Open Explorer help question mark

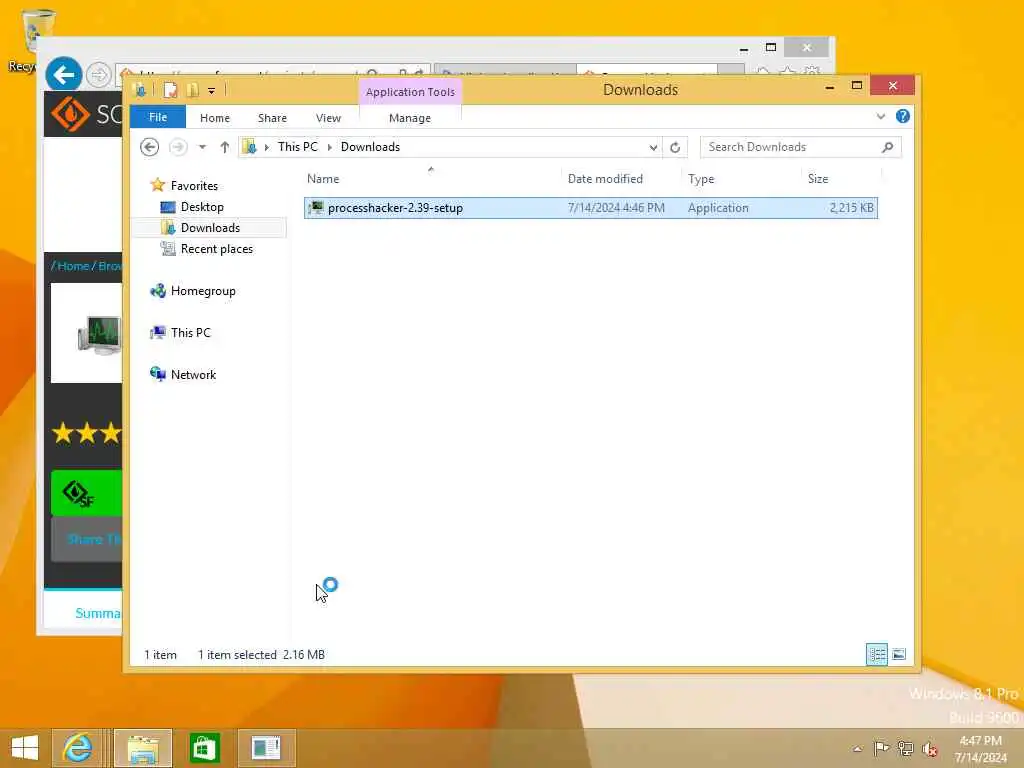(903, 116)
